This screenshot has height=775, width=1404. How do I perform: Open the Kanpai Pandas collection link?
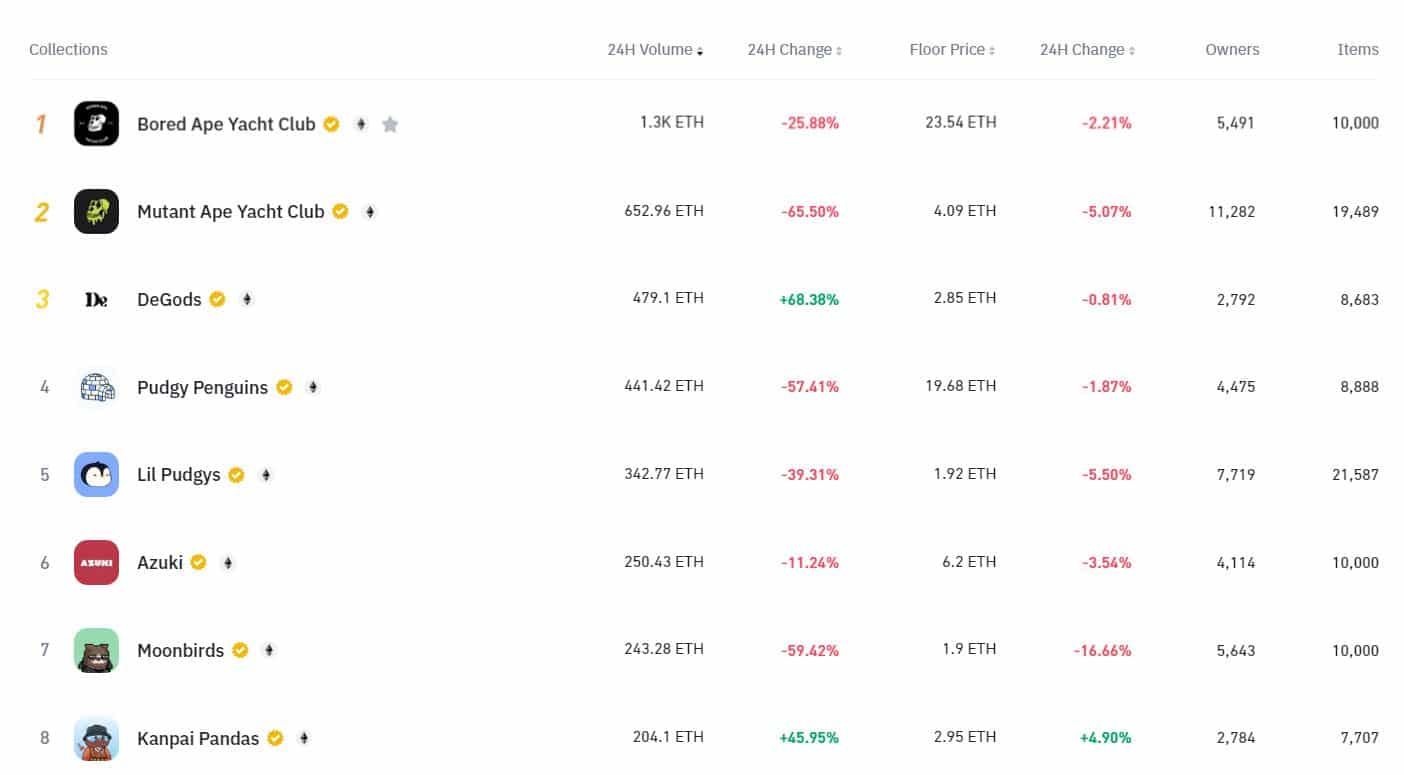198,738
